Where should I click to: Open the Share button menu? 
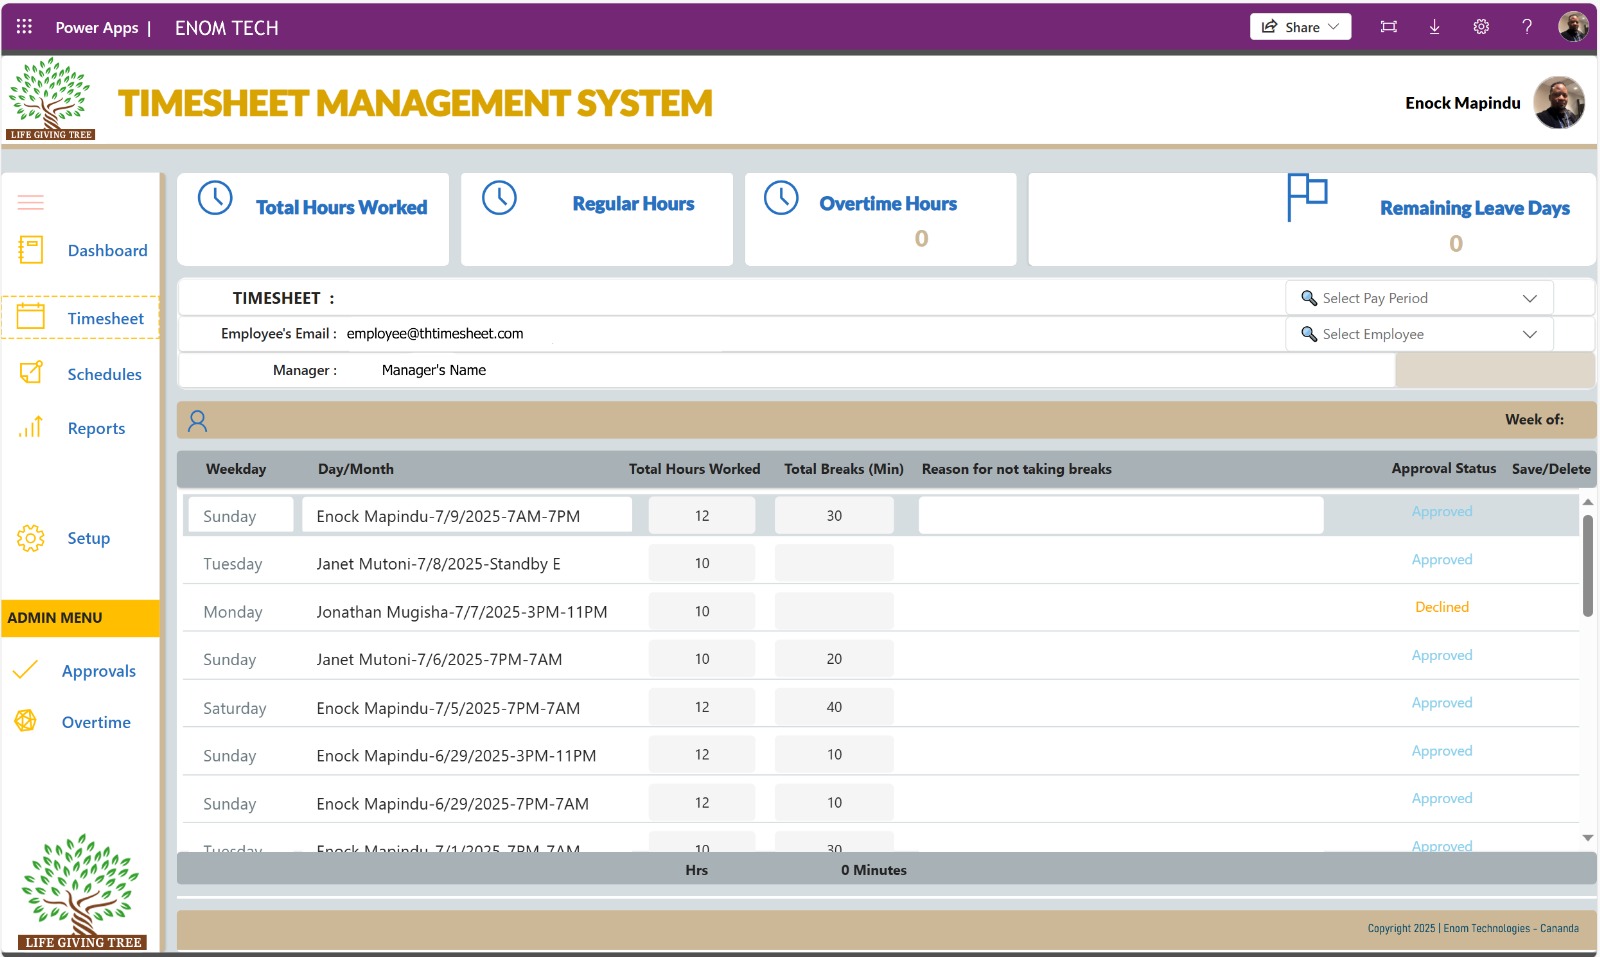pyautogui.click(x=1300, y=27)
